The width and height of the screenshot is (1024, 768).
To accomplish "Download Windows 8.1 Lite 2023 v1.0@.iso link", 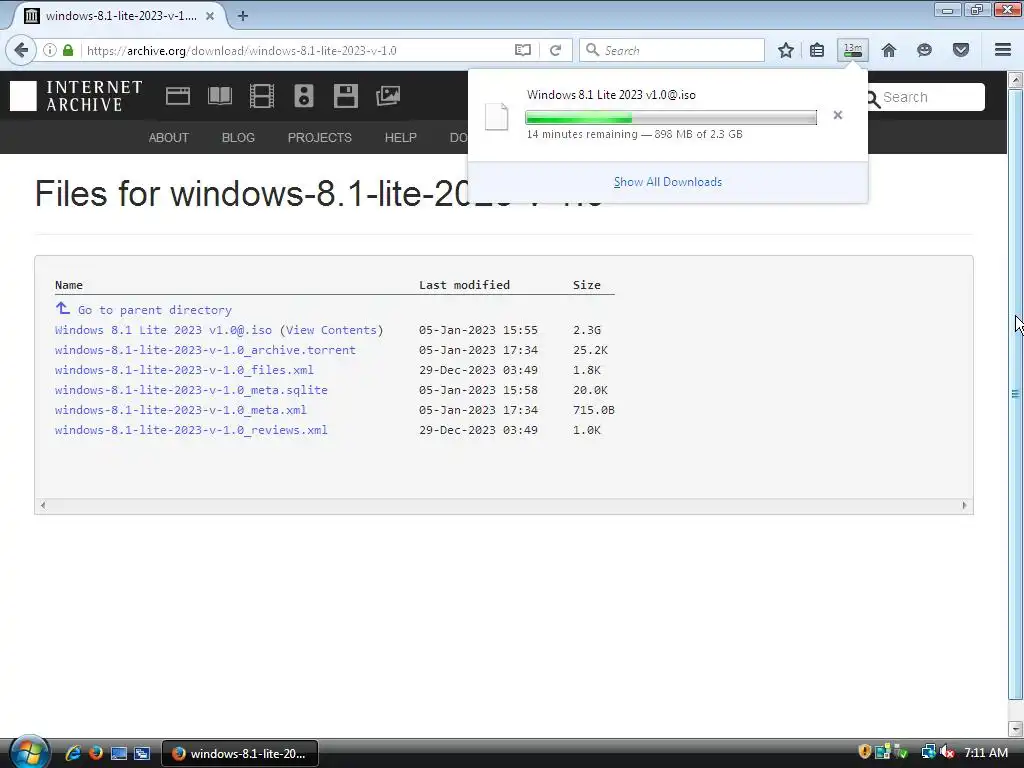I will (163, 330).
